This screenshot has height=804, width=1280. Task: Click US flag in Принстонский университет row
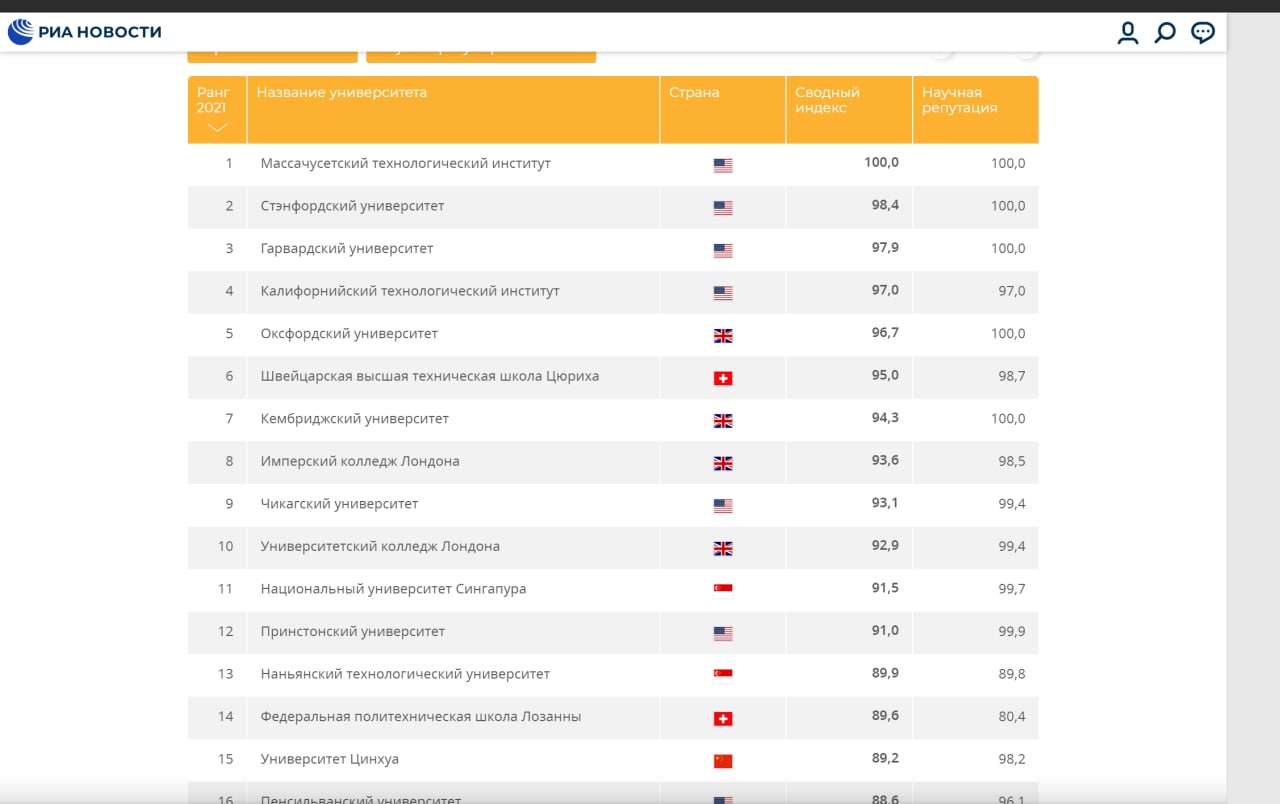pyautogui.click(x=723, y=633)
